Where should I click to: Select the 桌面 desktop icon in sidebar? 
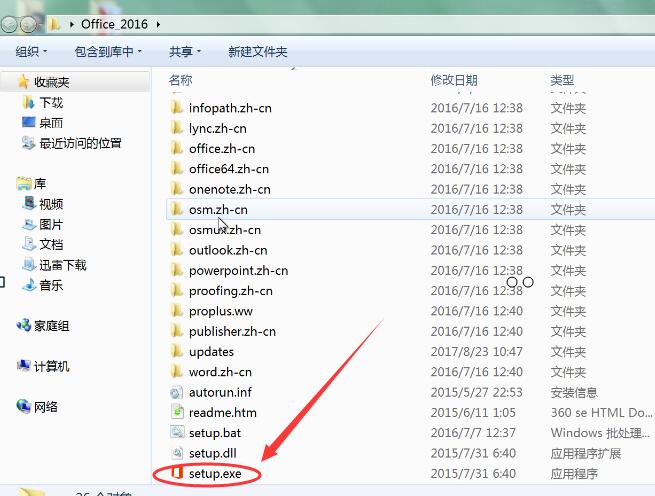28,122
